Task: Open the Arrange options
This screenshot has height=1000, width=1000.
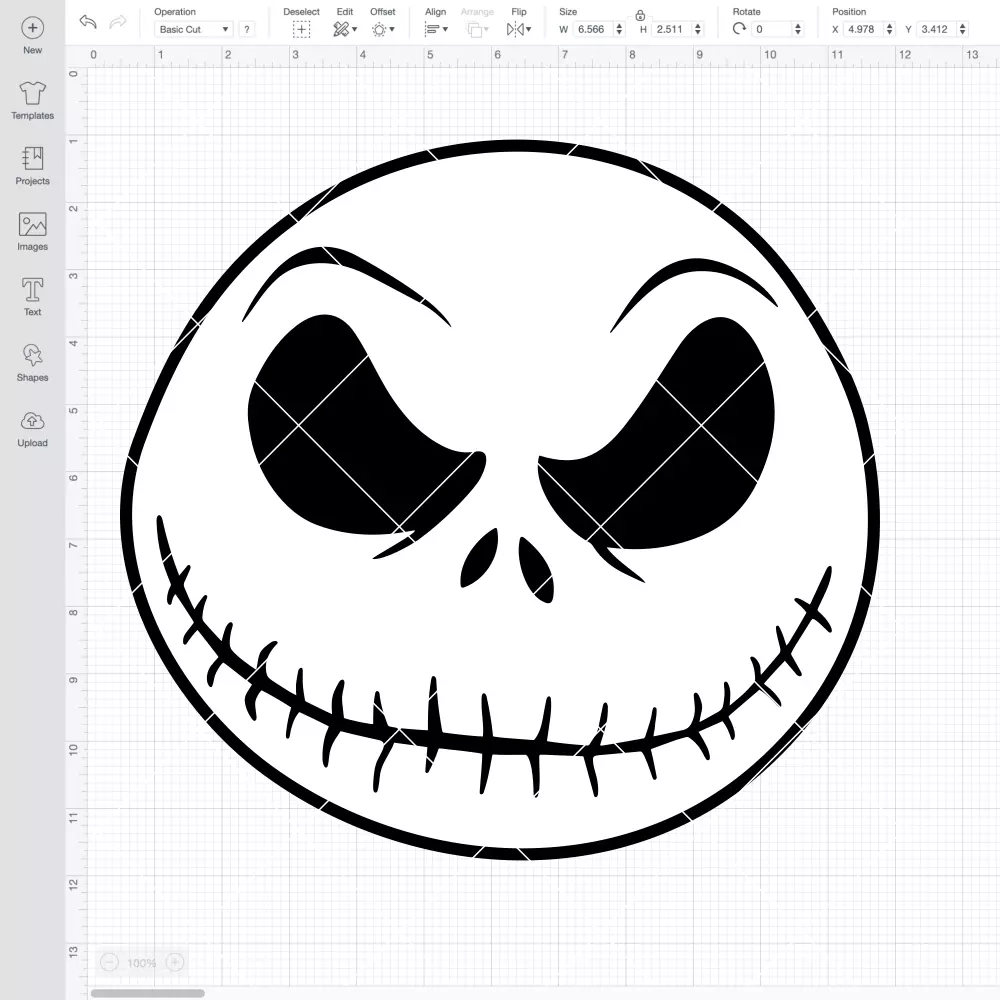Action: (x=478, y=29)
